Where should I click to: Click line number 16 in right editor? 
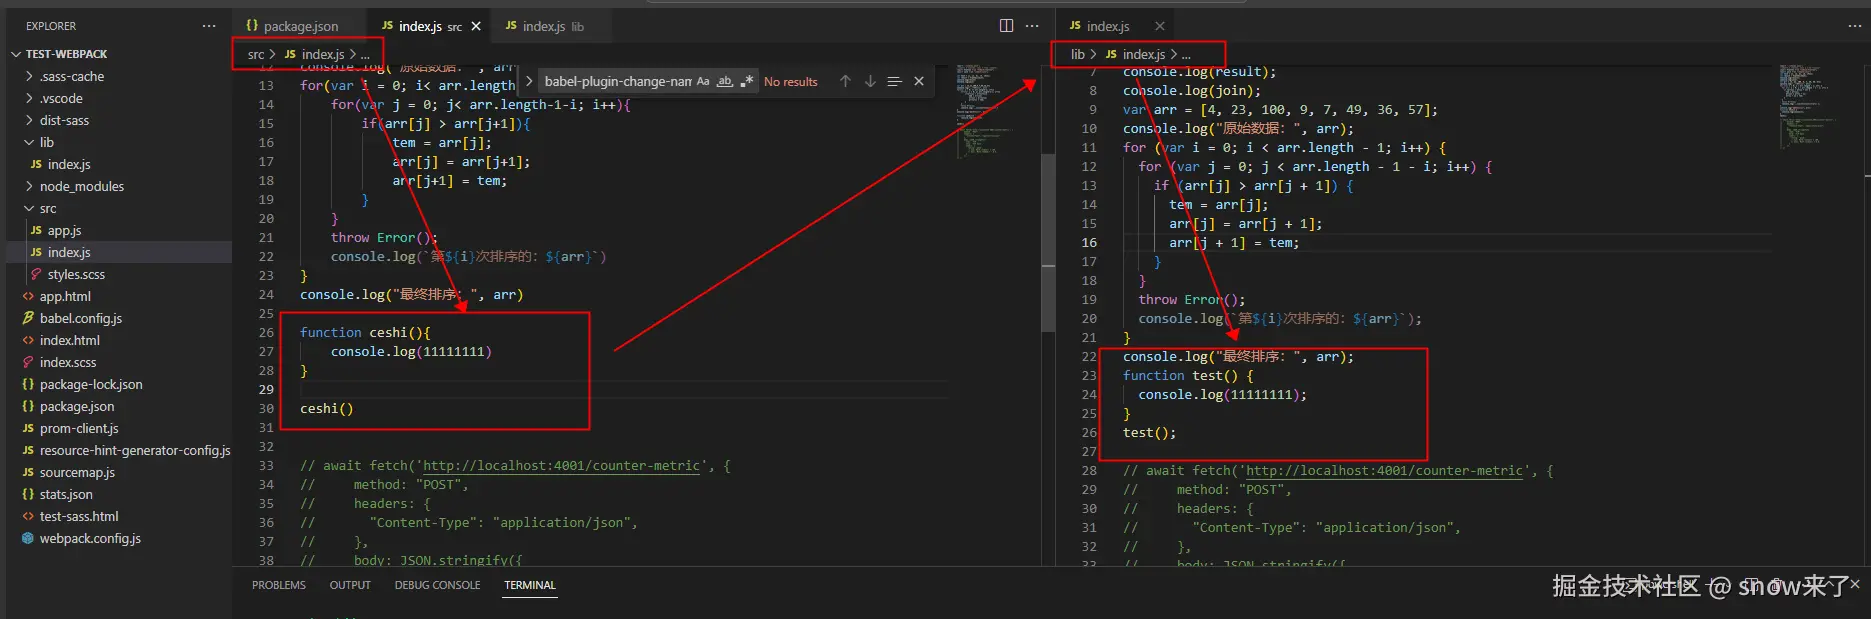click(x=1089, y=243)
